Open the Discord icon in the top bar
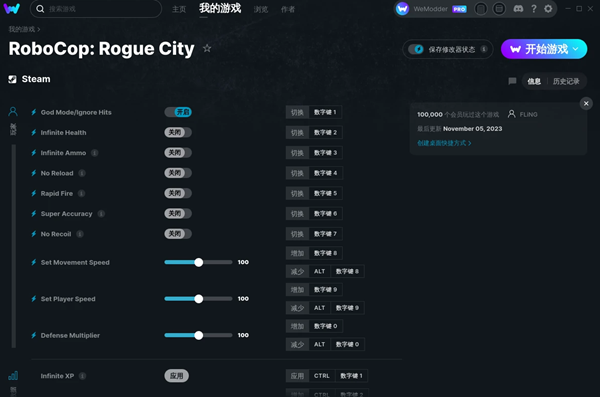Screen dimensions: 600x397 [518, 9]
